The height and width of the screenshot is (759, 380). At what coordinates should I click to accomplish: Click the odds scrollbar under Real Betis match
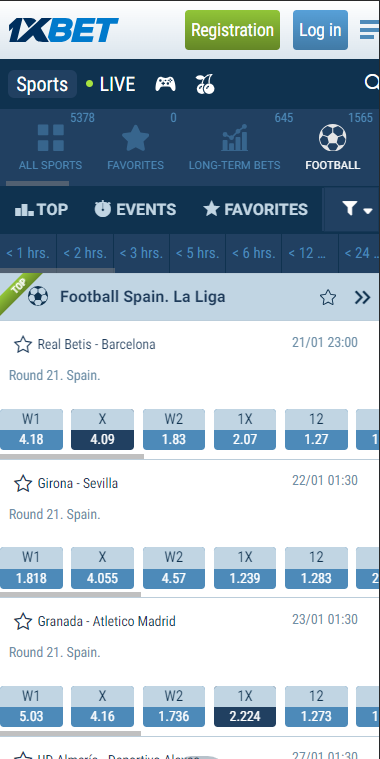(72, 456)
